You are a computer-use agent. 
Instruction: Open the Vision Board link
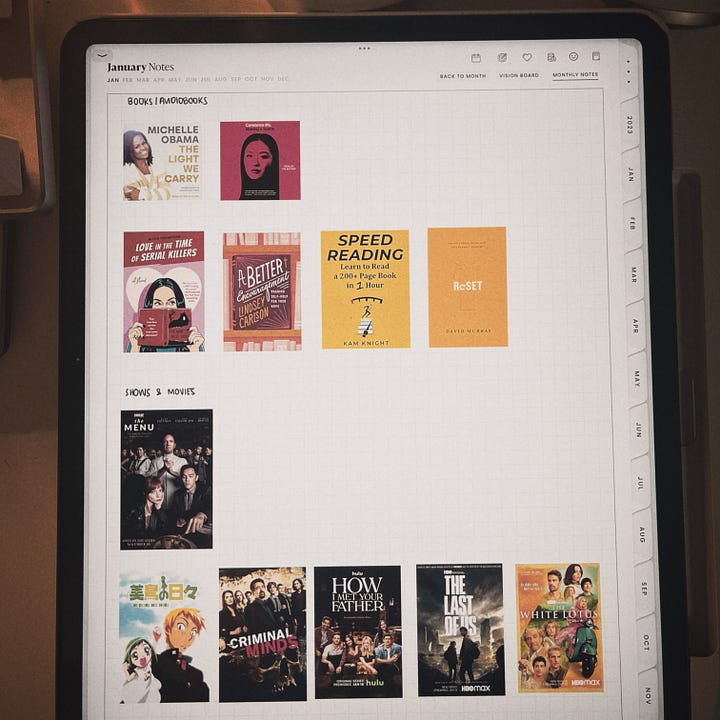pos(519,75)
